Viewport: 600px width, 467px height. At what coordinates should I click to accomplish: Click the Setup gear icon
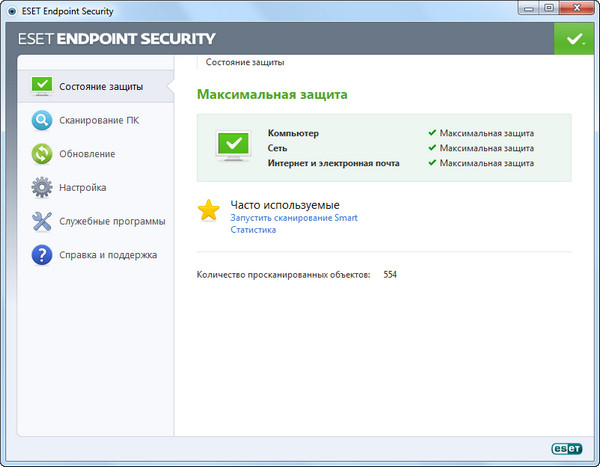coord(41,188)
